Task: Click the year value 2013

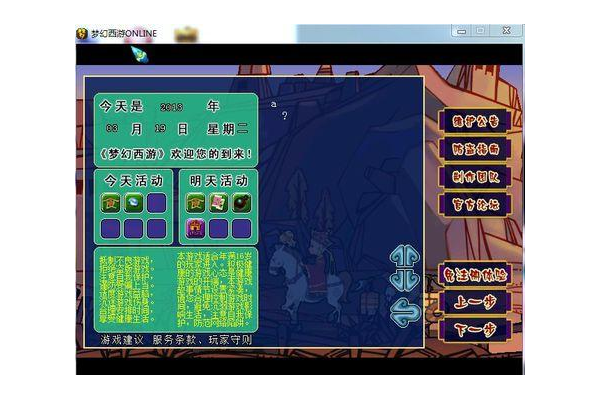Action: (171, 107)
